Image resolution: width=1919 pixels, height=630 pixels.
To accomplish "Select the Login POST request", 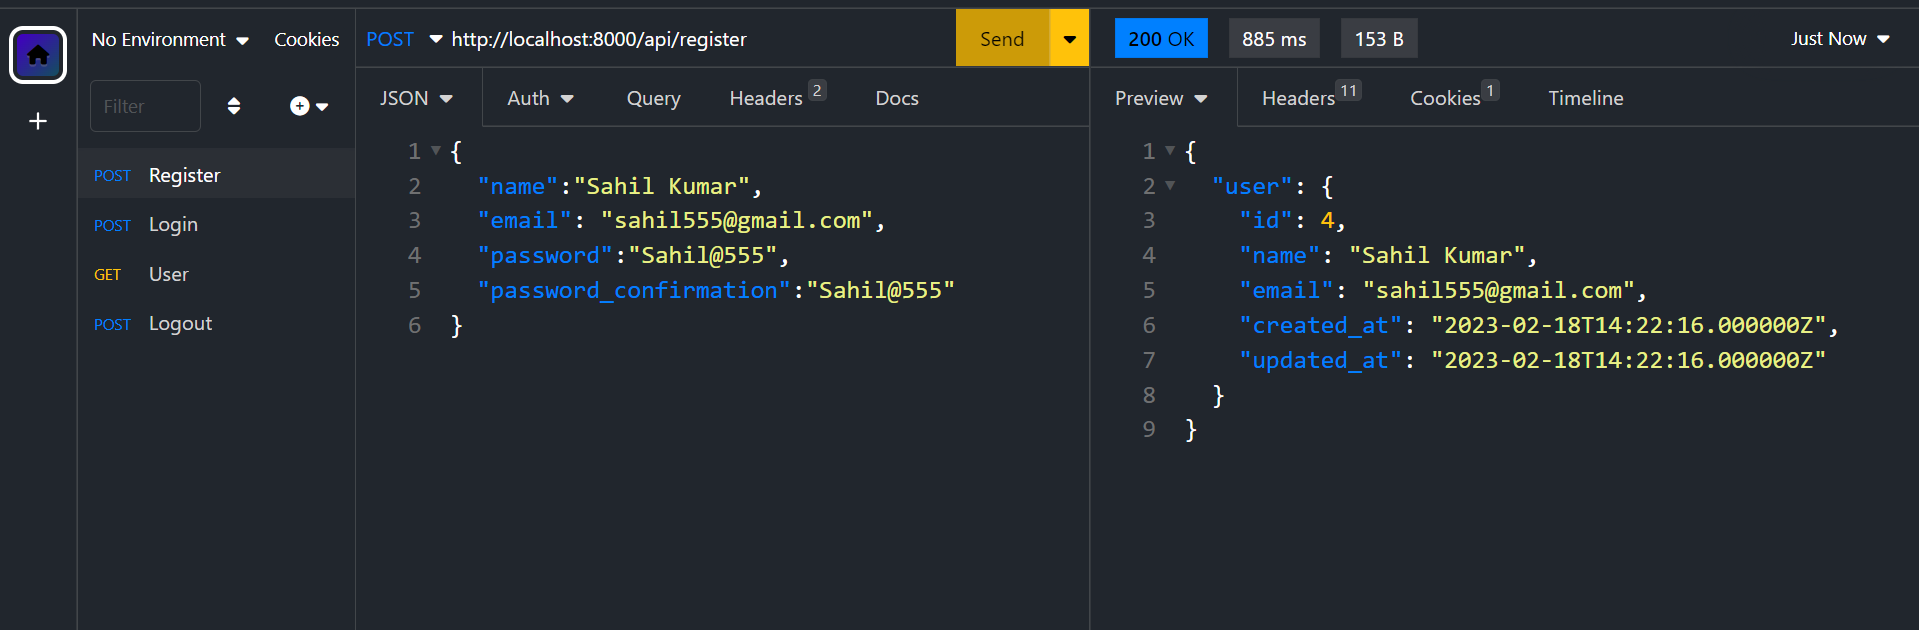I will pos(173,225).
